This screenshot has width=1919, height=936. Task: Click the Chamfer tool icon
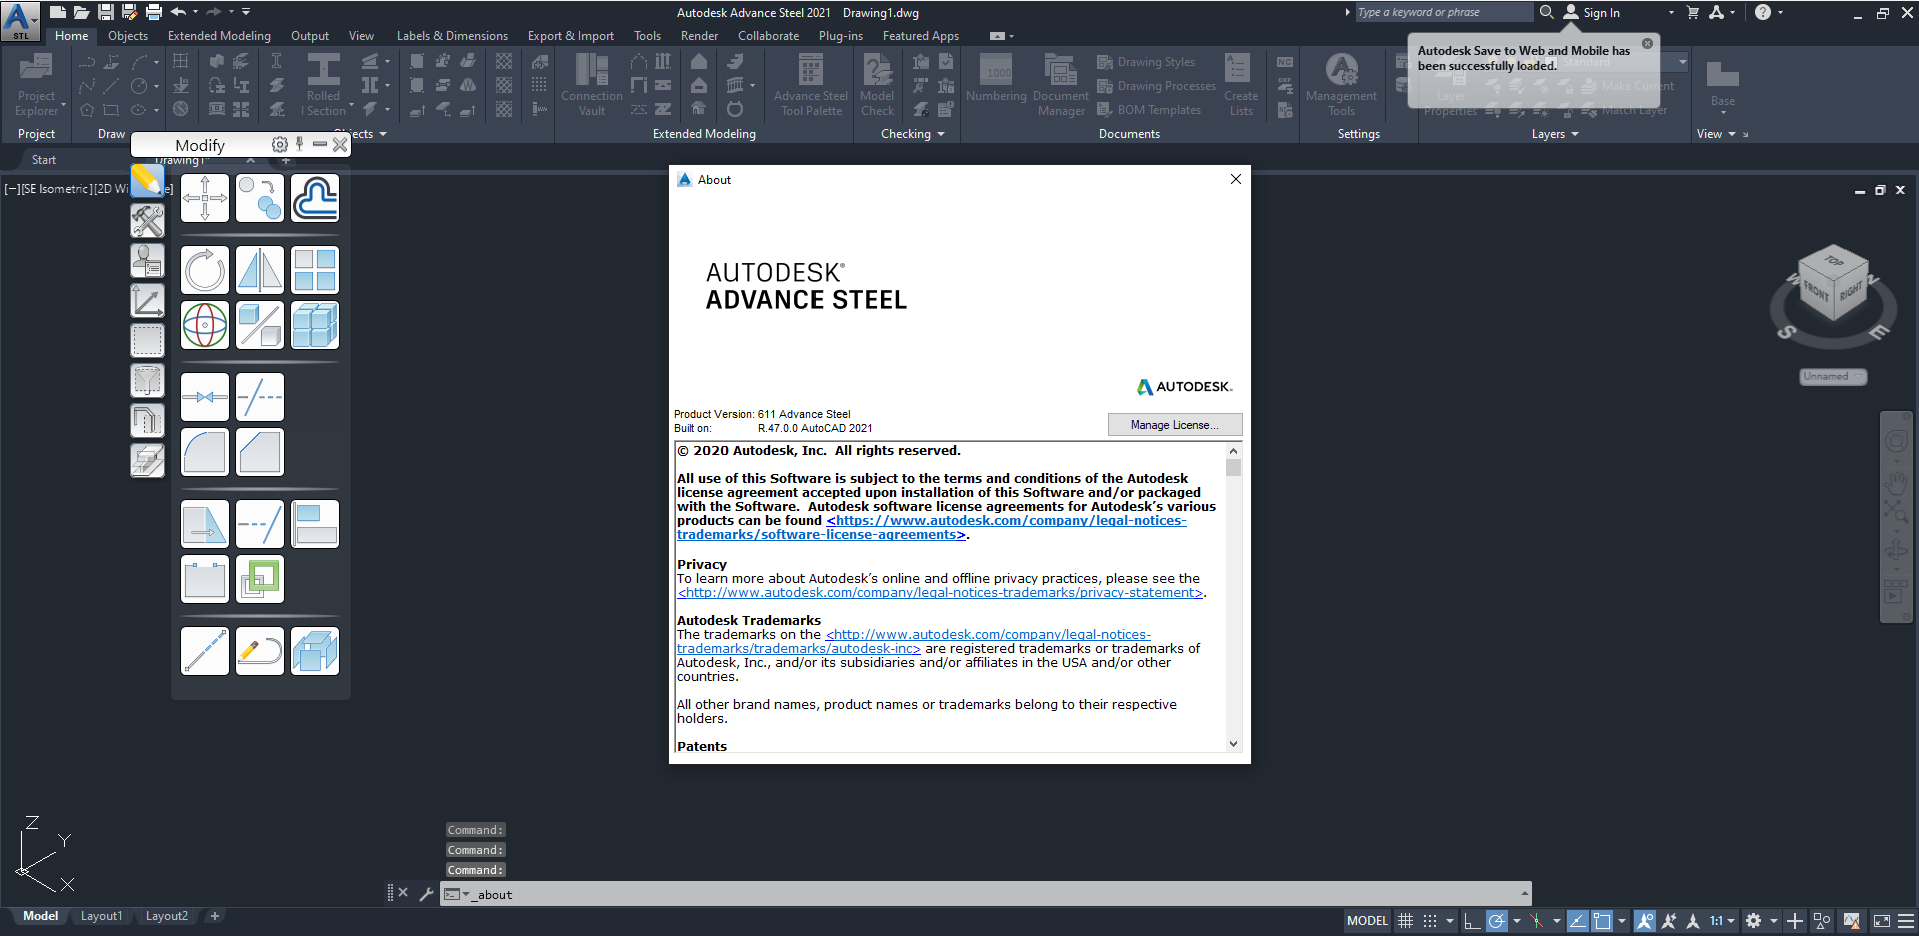(260, 452)
